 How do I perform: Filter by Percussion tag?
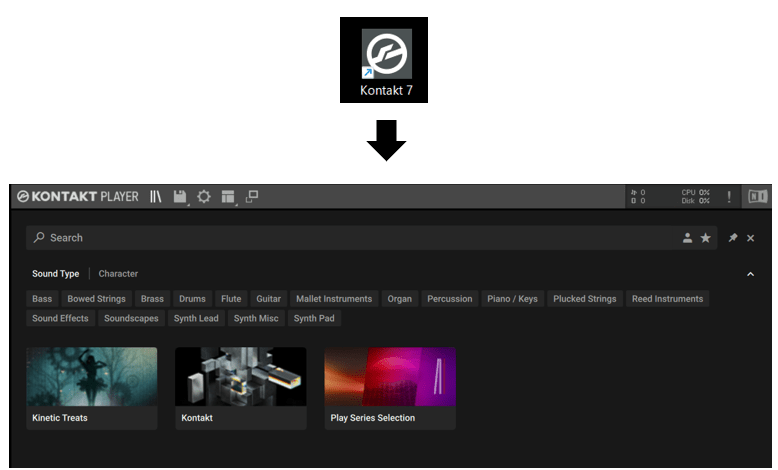click(x=450, y=299)
